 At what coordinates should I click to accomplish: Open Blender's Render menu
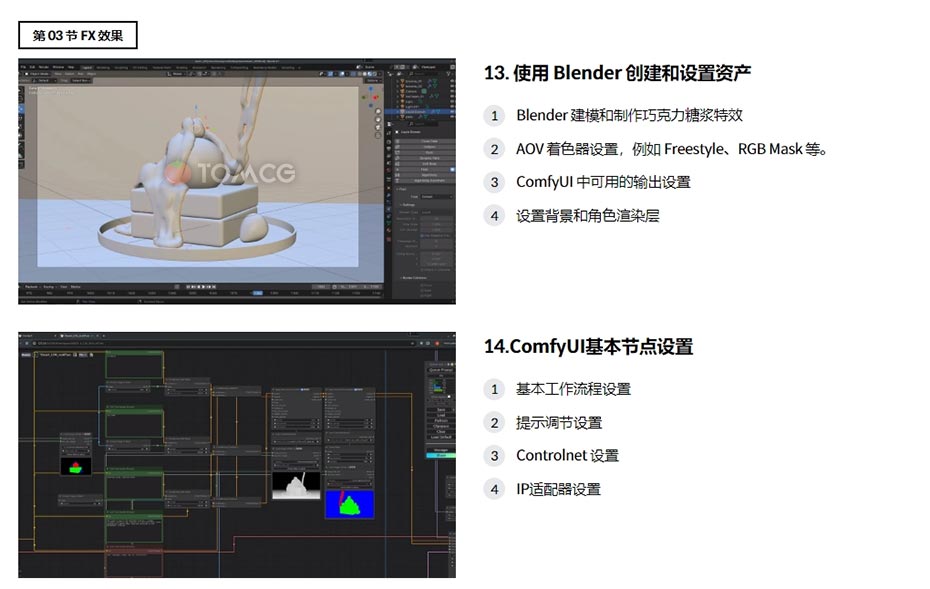click(43, 67)
